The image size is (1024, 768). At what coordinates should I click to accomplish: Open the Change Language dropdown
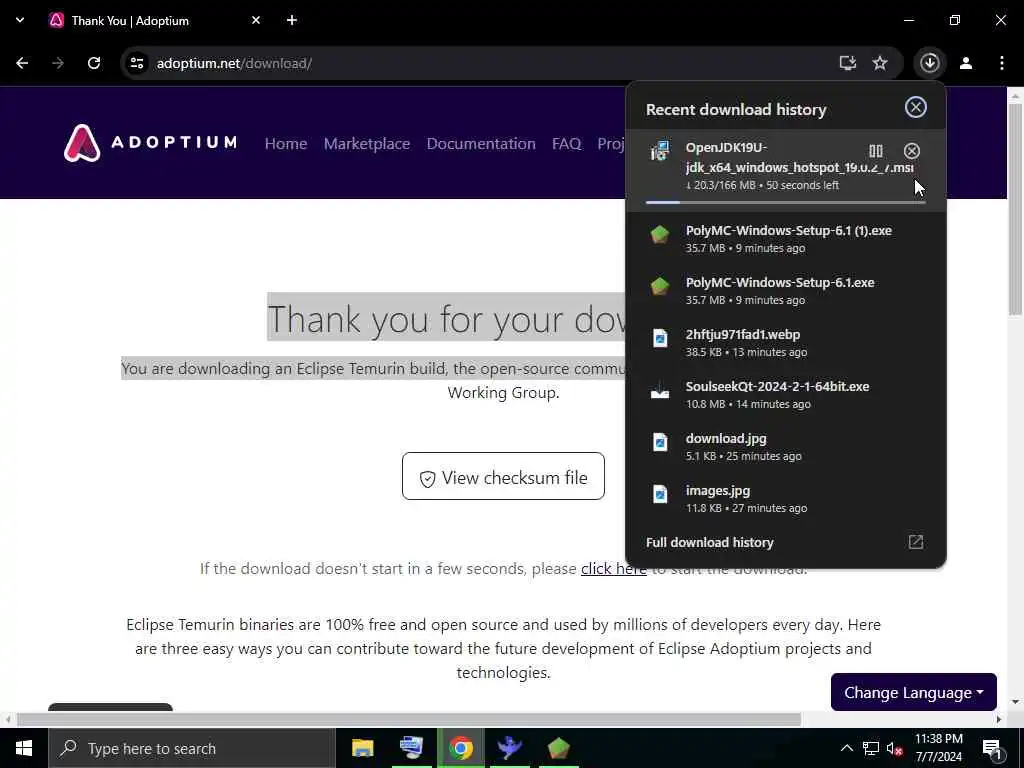[x=914, y=692]
